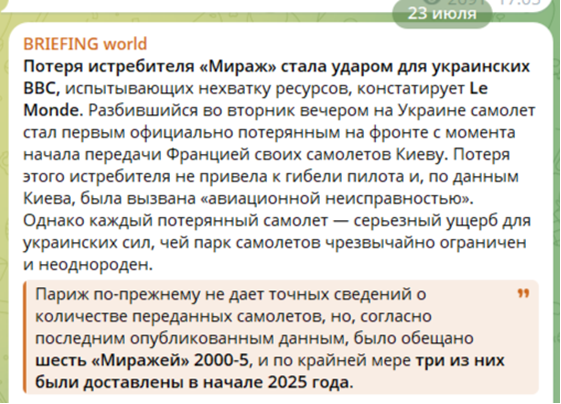The width and height of the screenshot is (561, 404).
Task: Click the word «авиационной неисправностью» in message
Action: (337, 198)
